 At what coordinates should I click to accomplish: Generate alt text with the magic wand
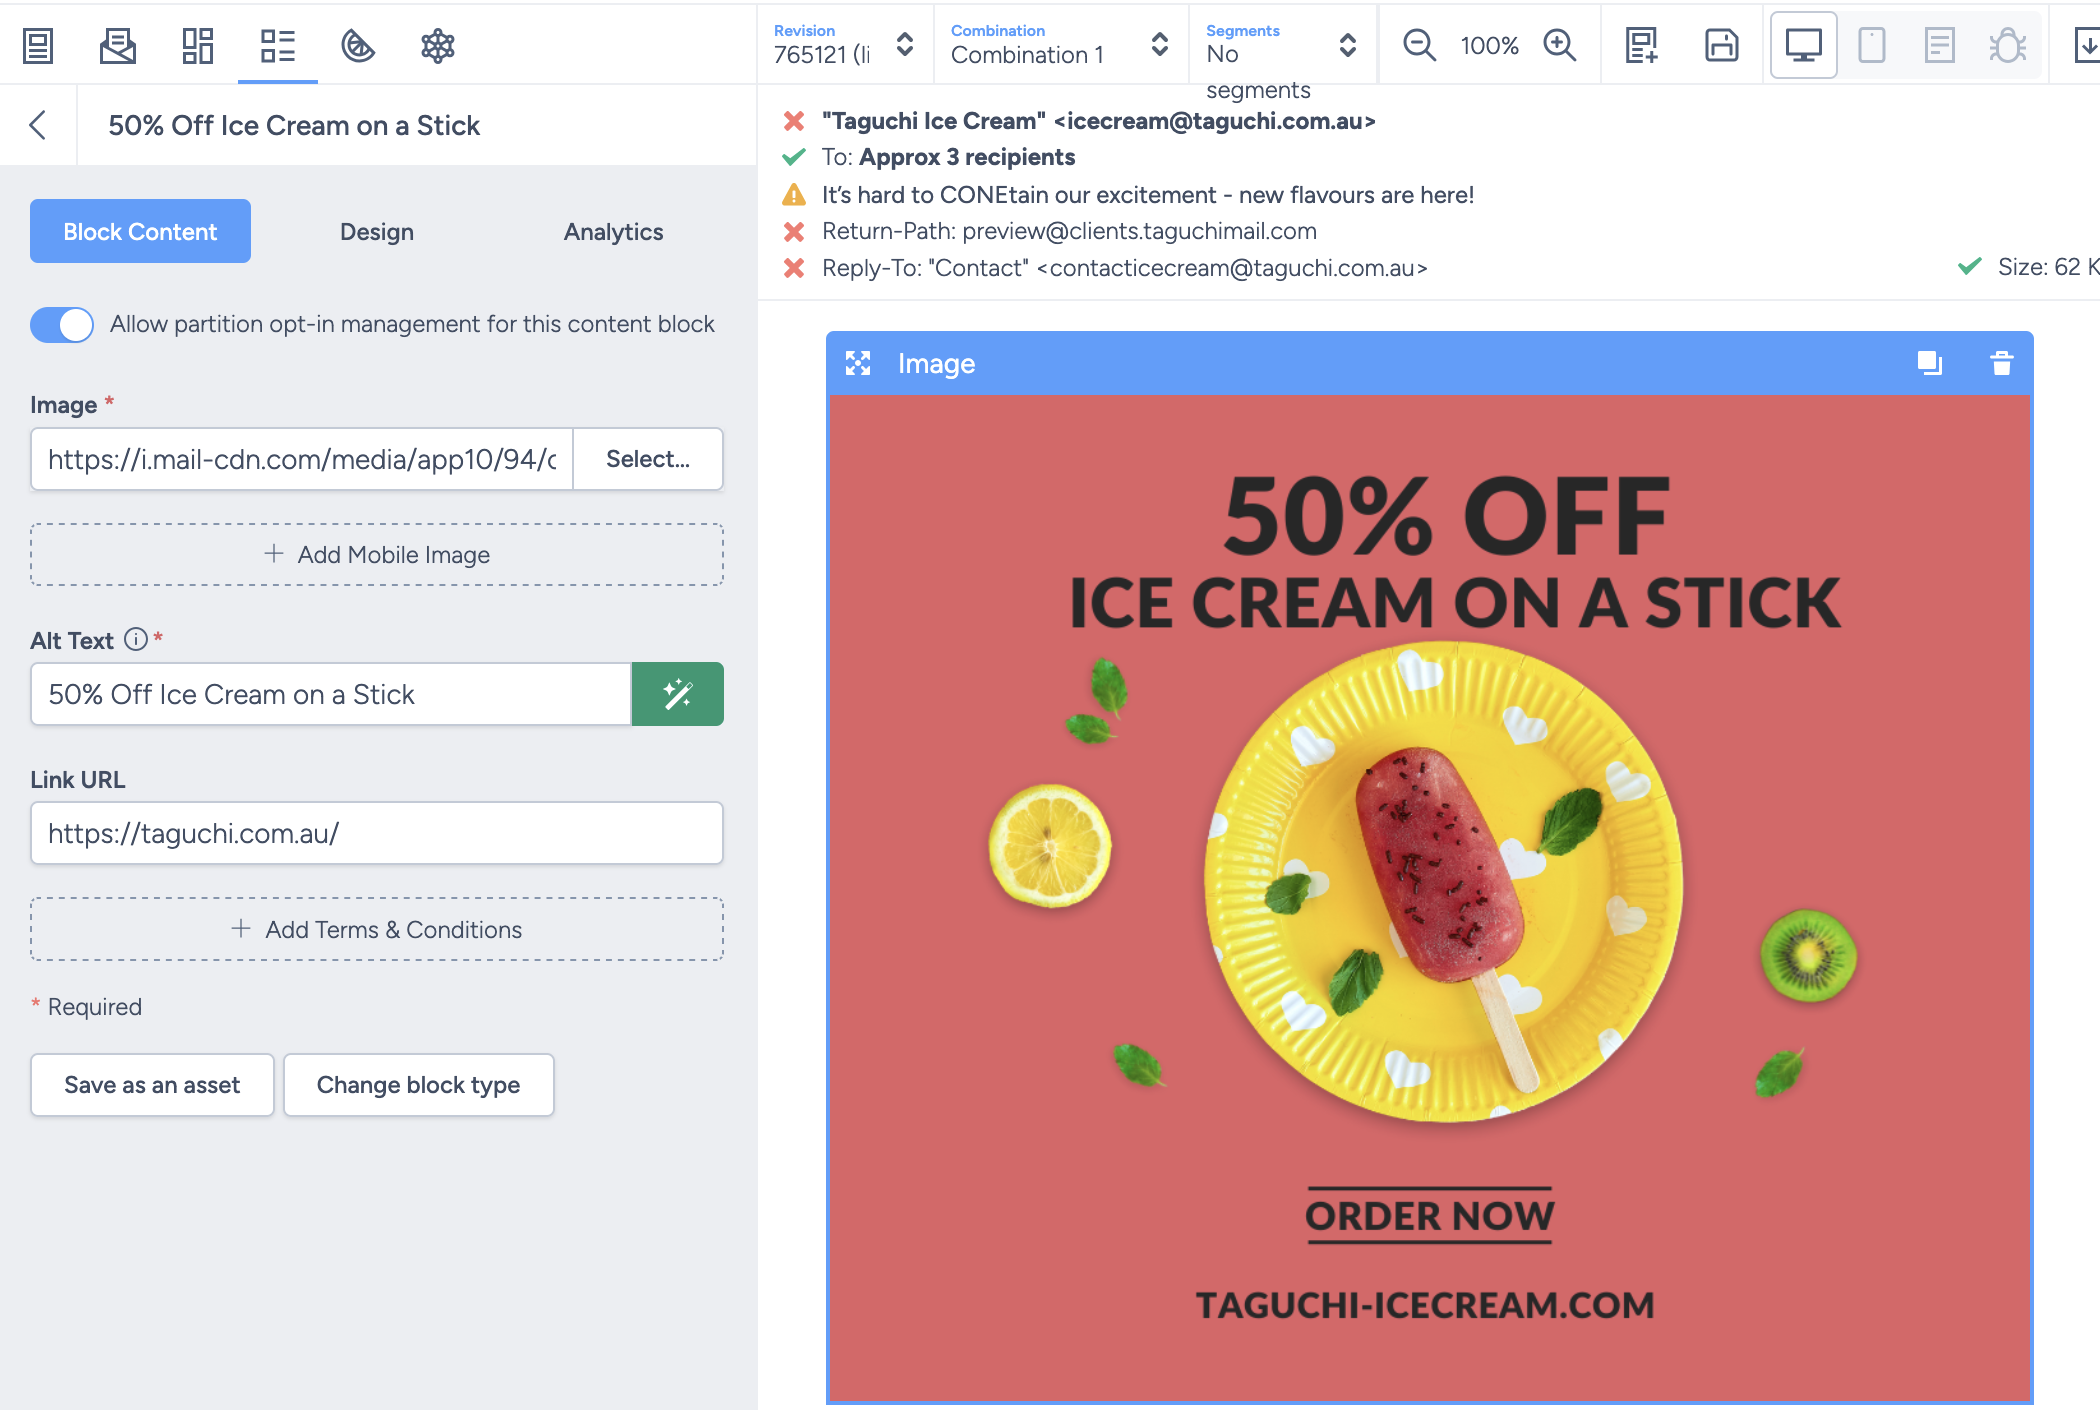coord(677,694)
